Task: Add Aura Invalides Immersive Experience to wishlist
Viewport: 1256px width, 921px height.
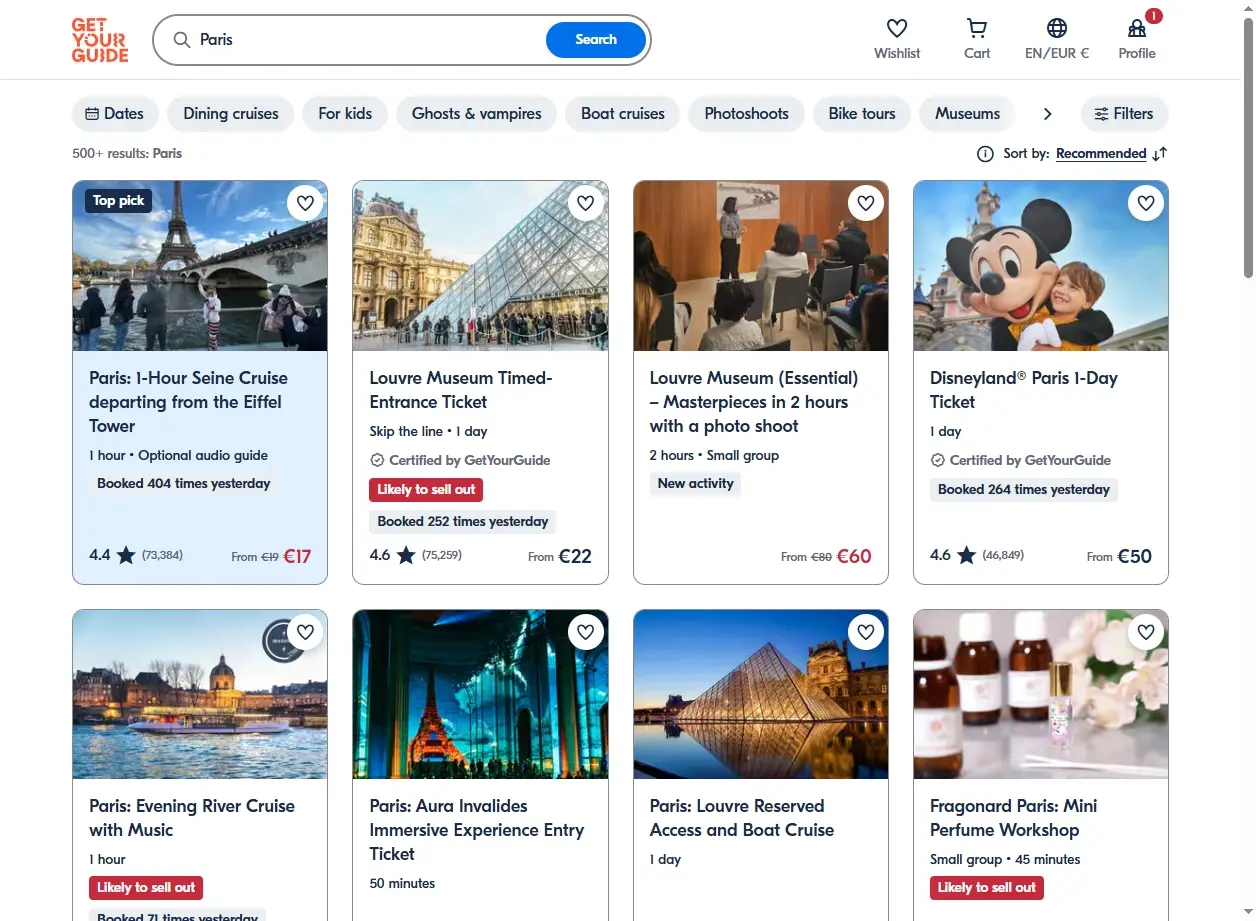Action: (x=586, y=632)
